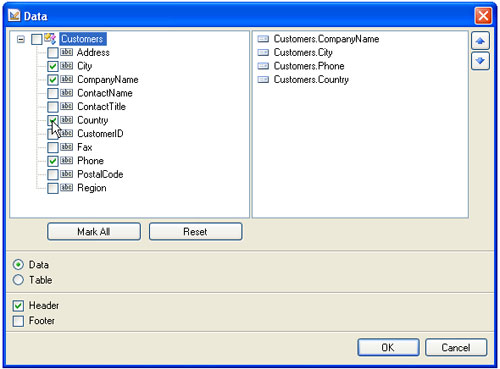This screenshot has height=369, width=500.
Task: Select the Table radio button
Action: (x=18, y=280)
